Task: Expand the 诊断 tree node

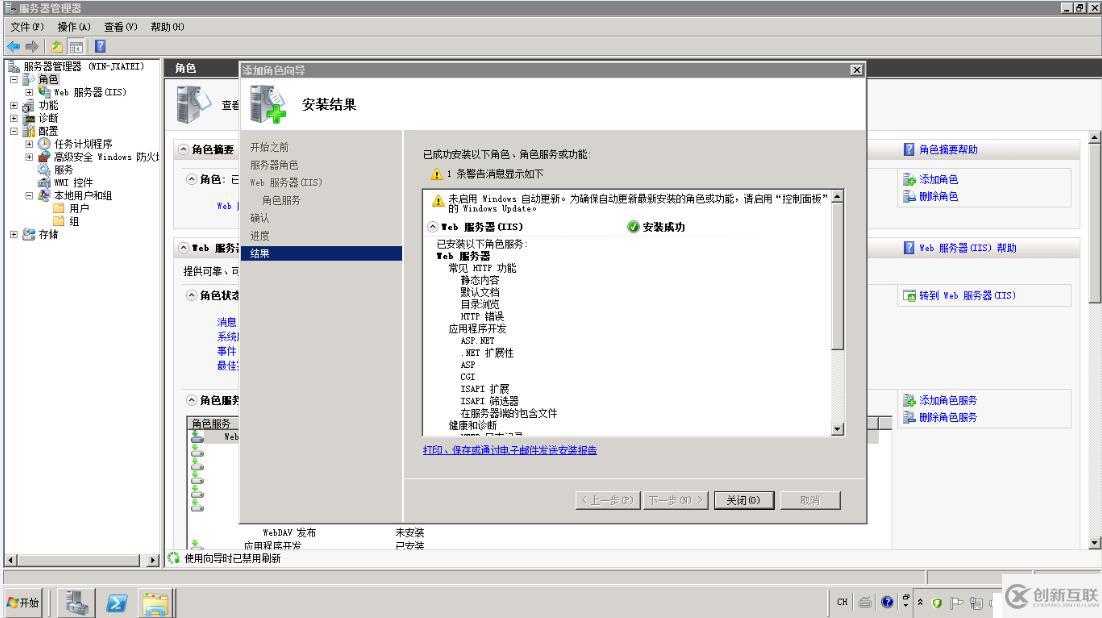Action: [13, 118]
